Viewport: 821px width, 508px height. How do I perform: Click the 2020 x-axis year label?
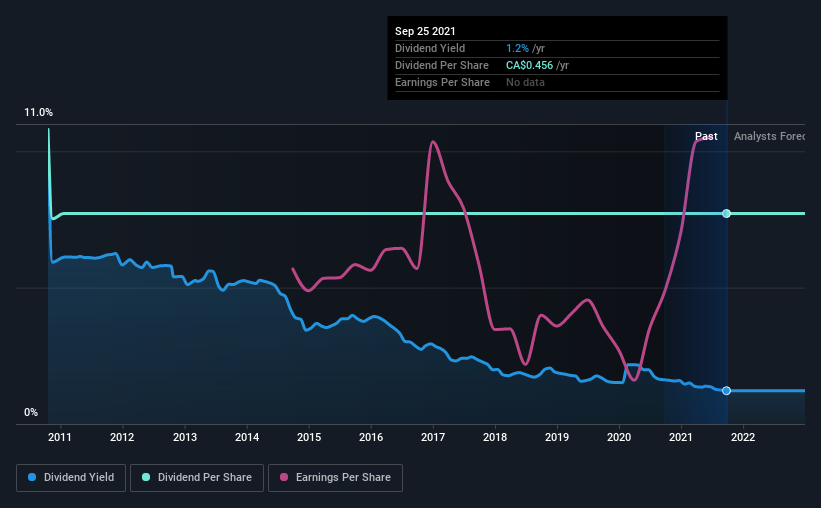[x=619, y=437]
